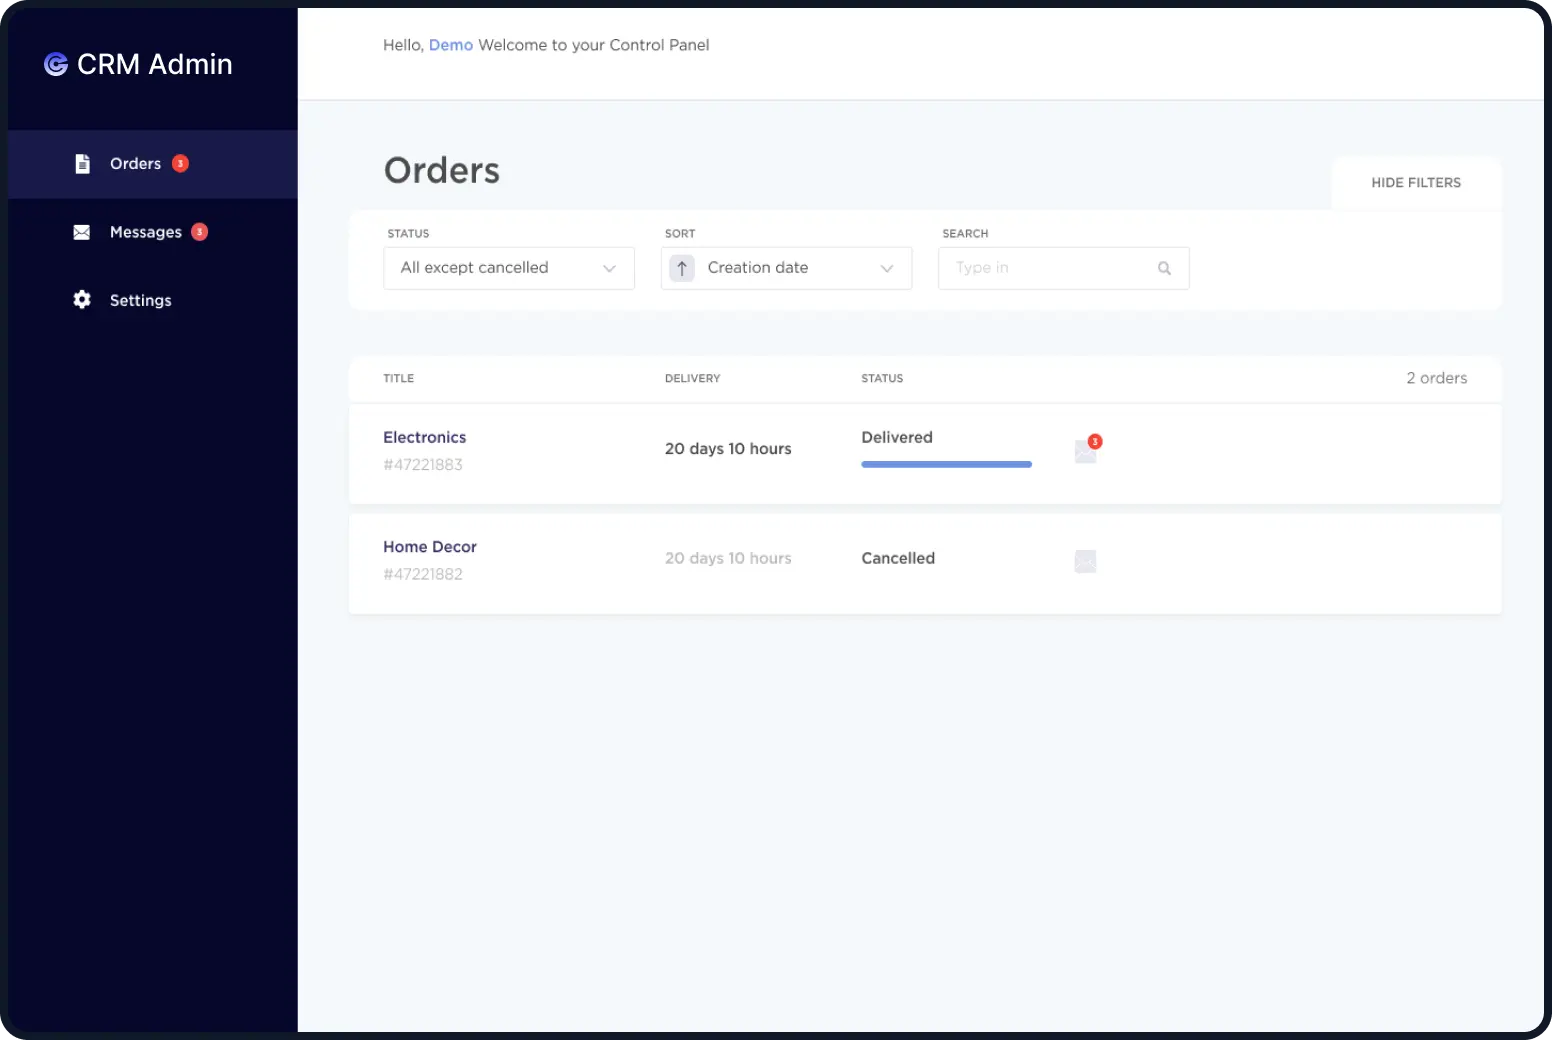Open messages icon for Home Decor order

(1086, 561)
